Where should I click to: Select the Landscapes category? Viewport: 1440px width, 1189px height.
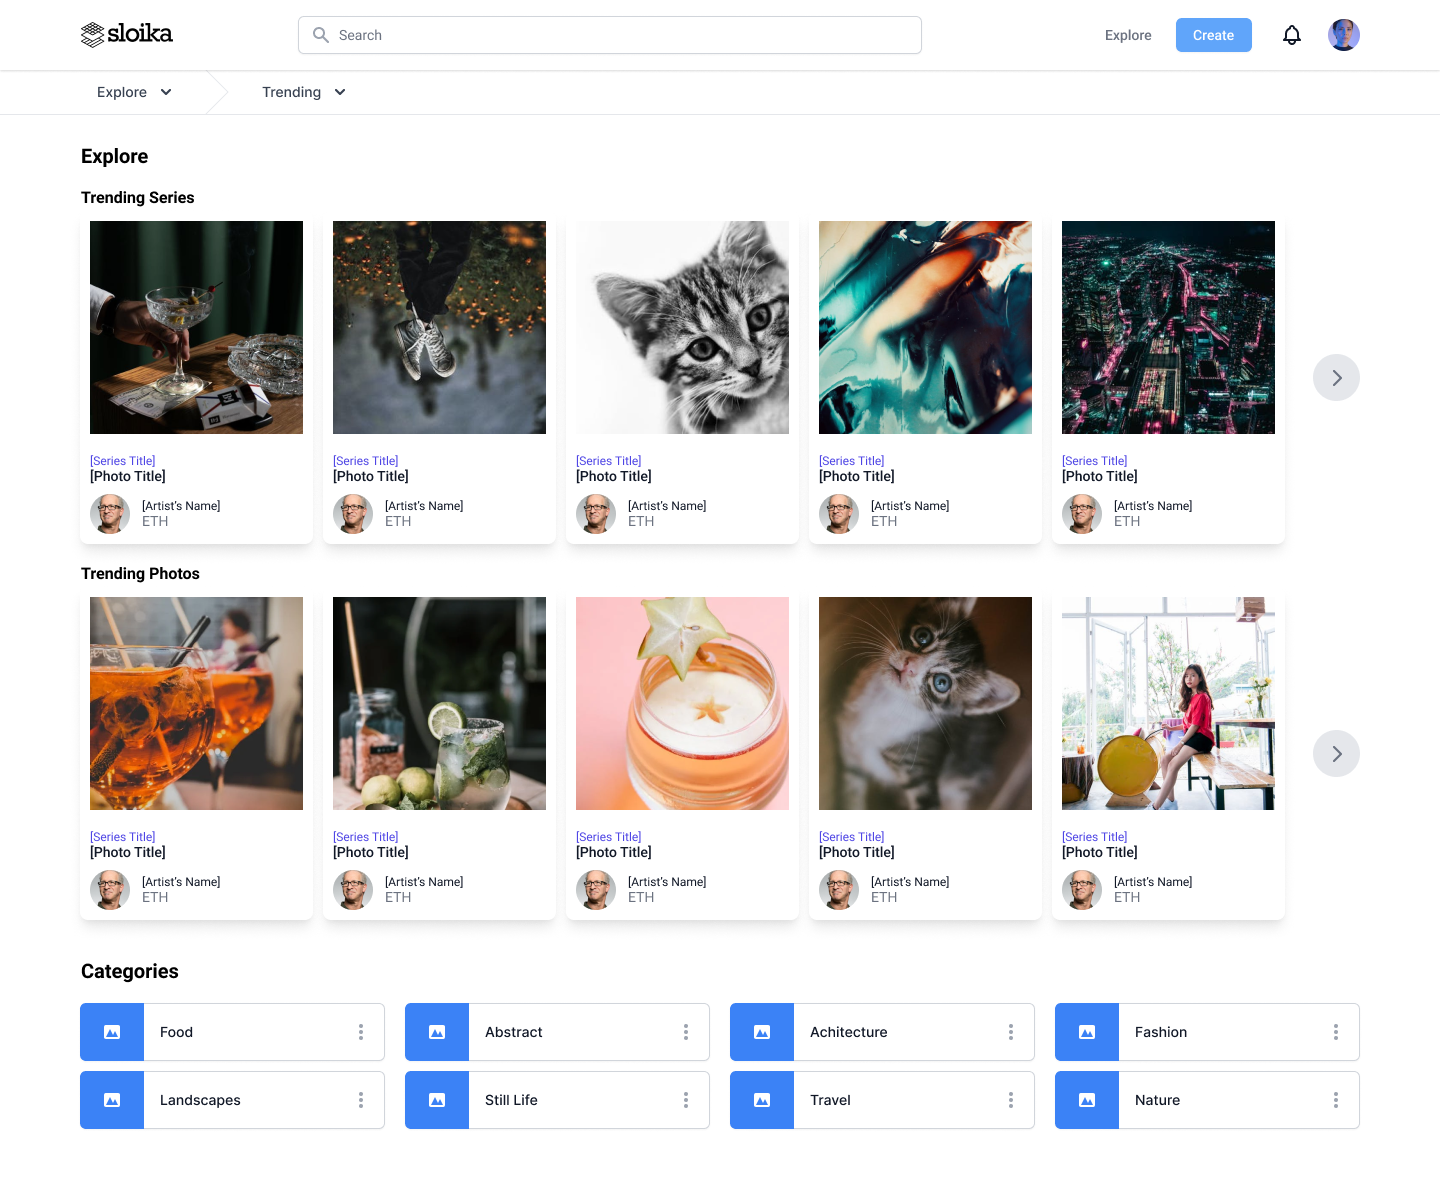[x=232, y=1100]
